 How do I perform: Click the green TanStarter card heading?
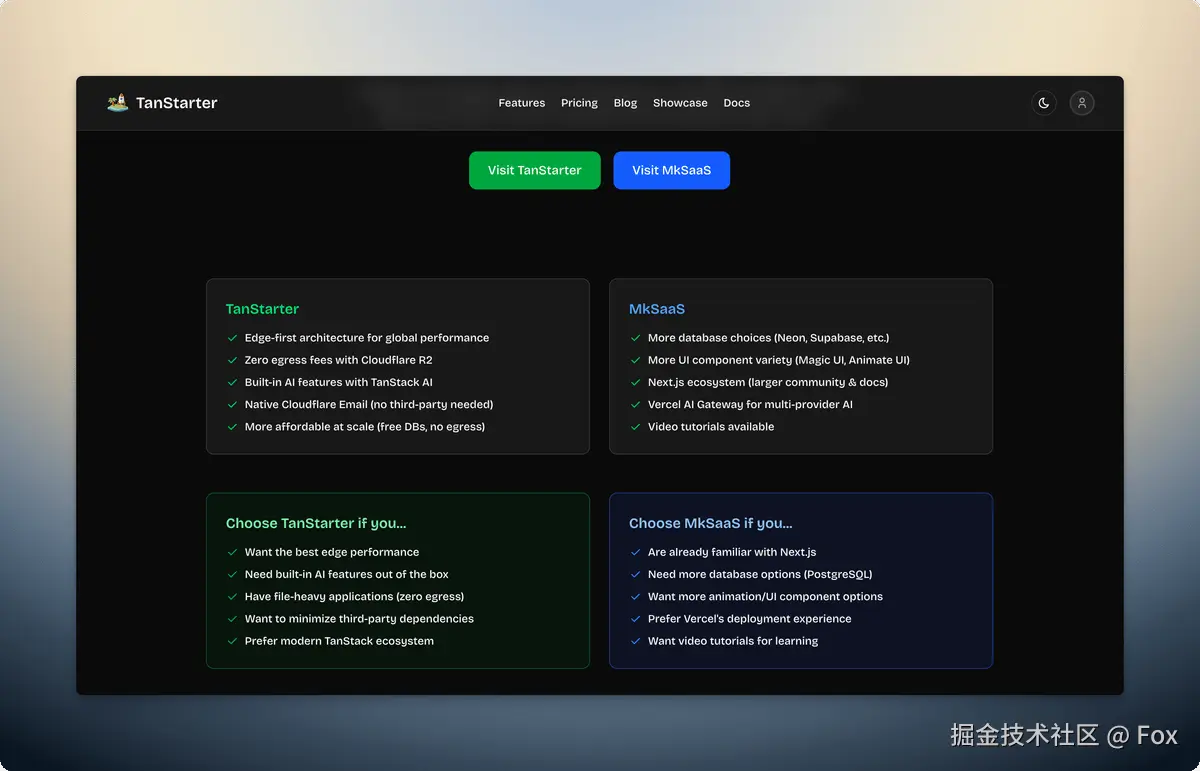click(262, 309)
